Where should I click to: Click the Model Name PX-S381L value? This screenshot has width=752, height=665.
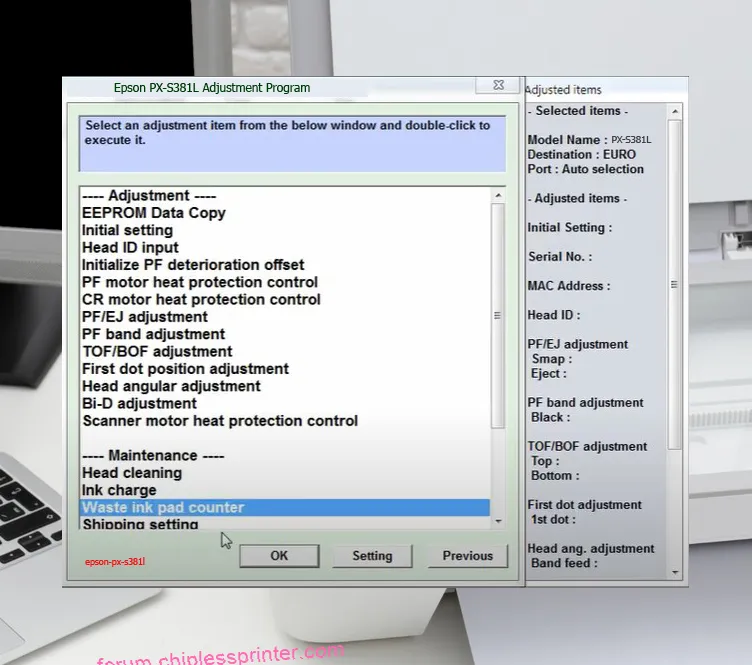pos(631,140)
